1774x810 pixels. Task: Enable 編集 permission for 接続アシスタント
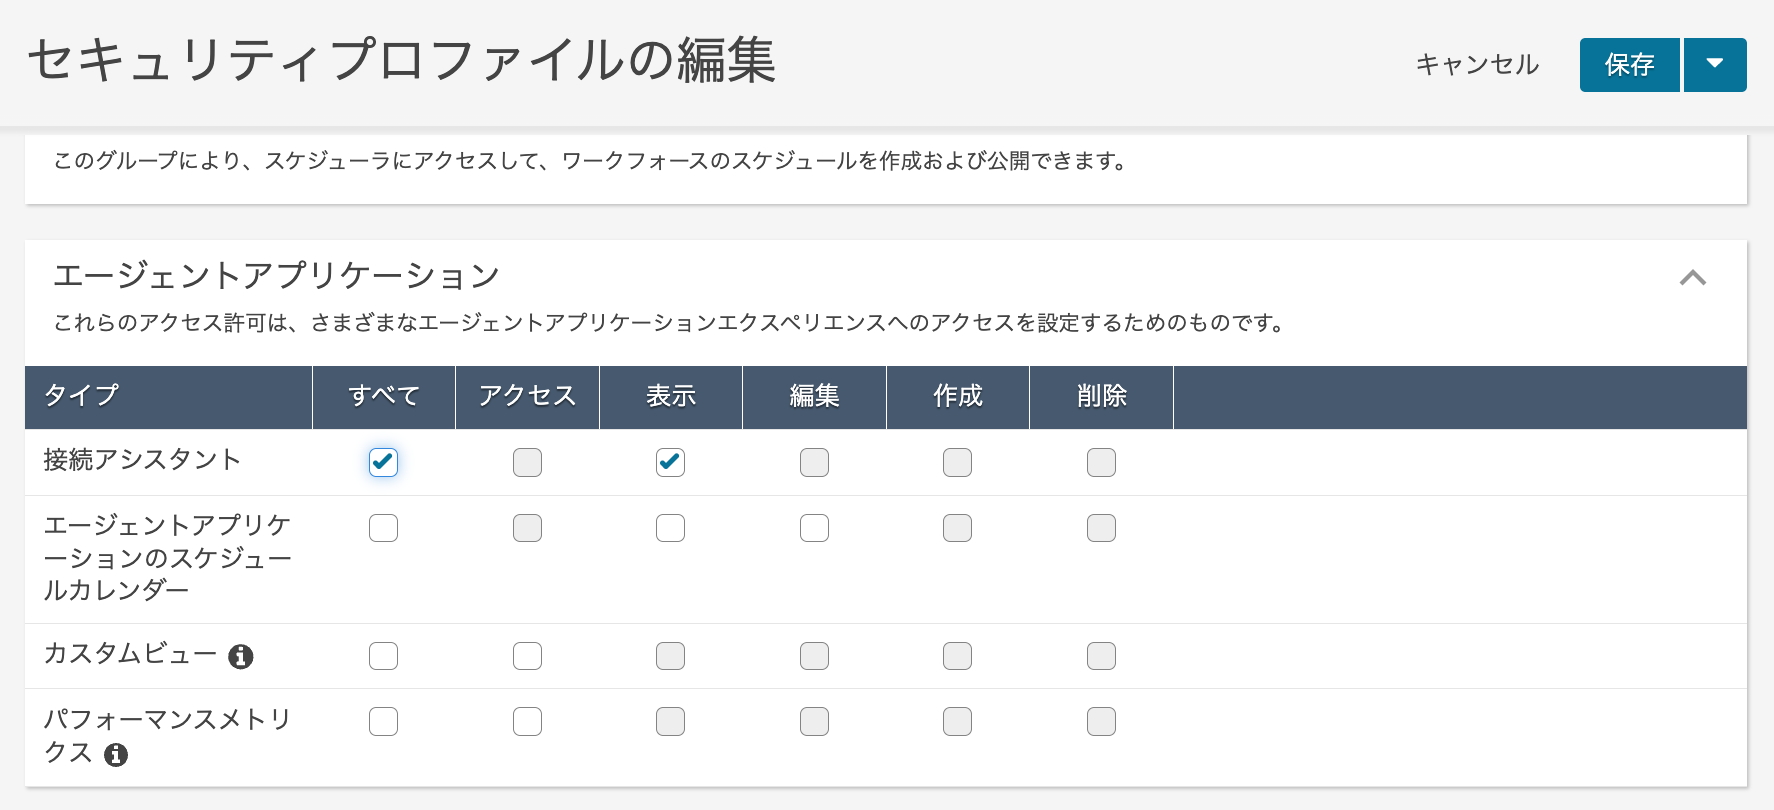click(x=814, y=462)
